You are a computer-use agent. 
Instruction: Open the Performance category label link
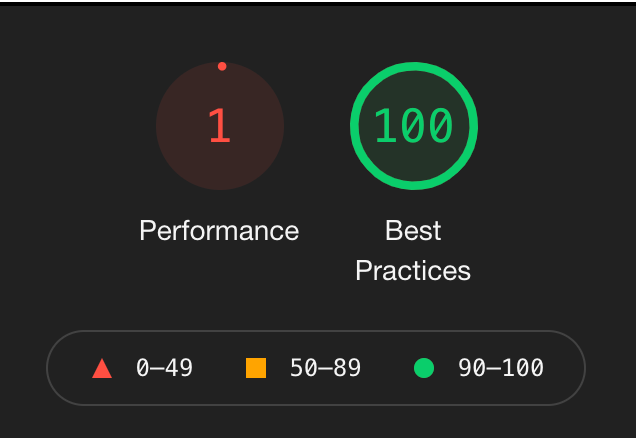[x=219, y=230]
